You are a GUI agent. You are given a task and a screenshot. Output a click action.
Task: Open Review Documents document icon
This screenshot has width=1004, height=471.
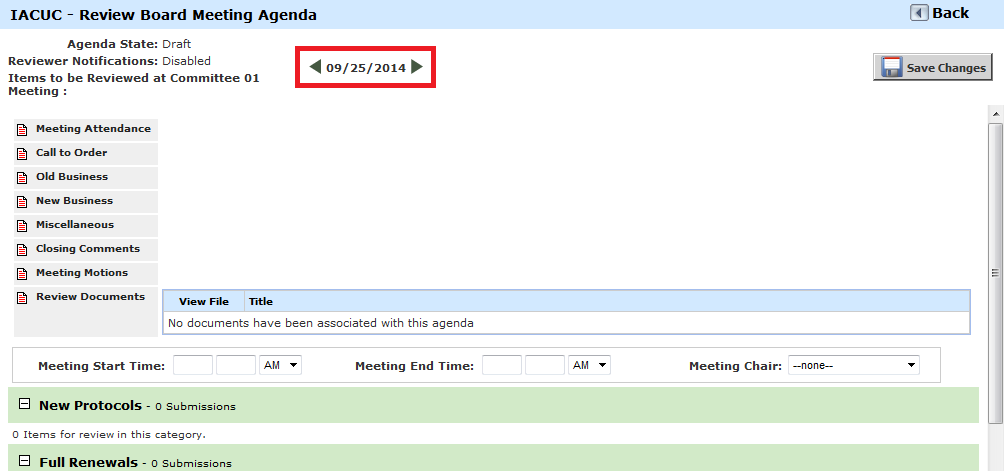(22, 298)
